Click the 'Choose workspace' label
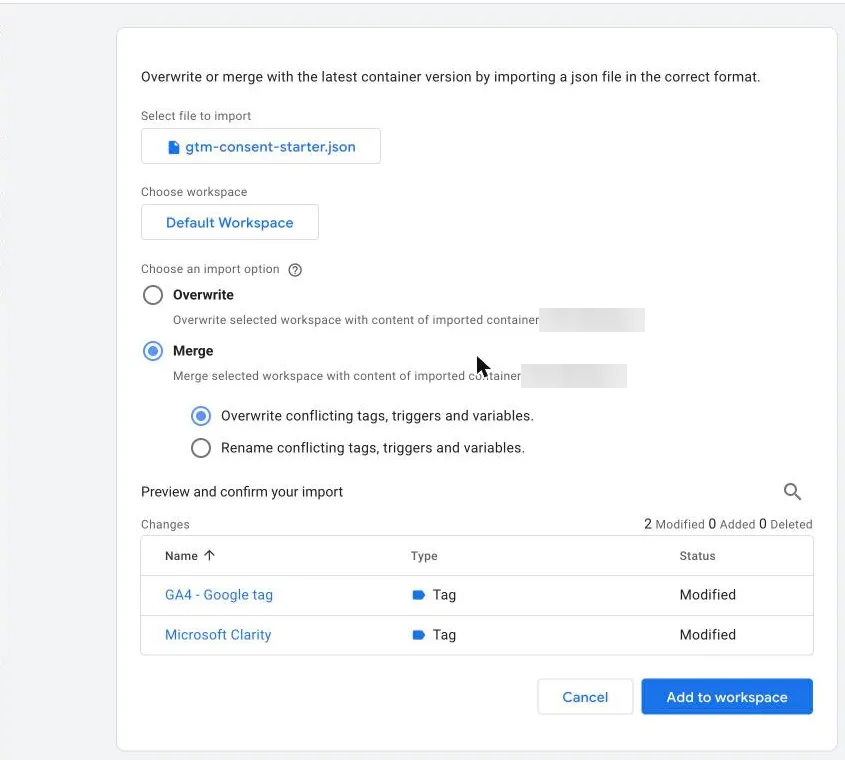 pyautogui.click(x=194, y=192)
